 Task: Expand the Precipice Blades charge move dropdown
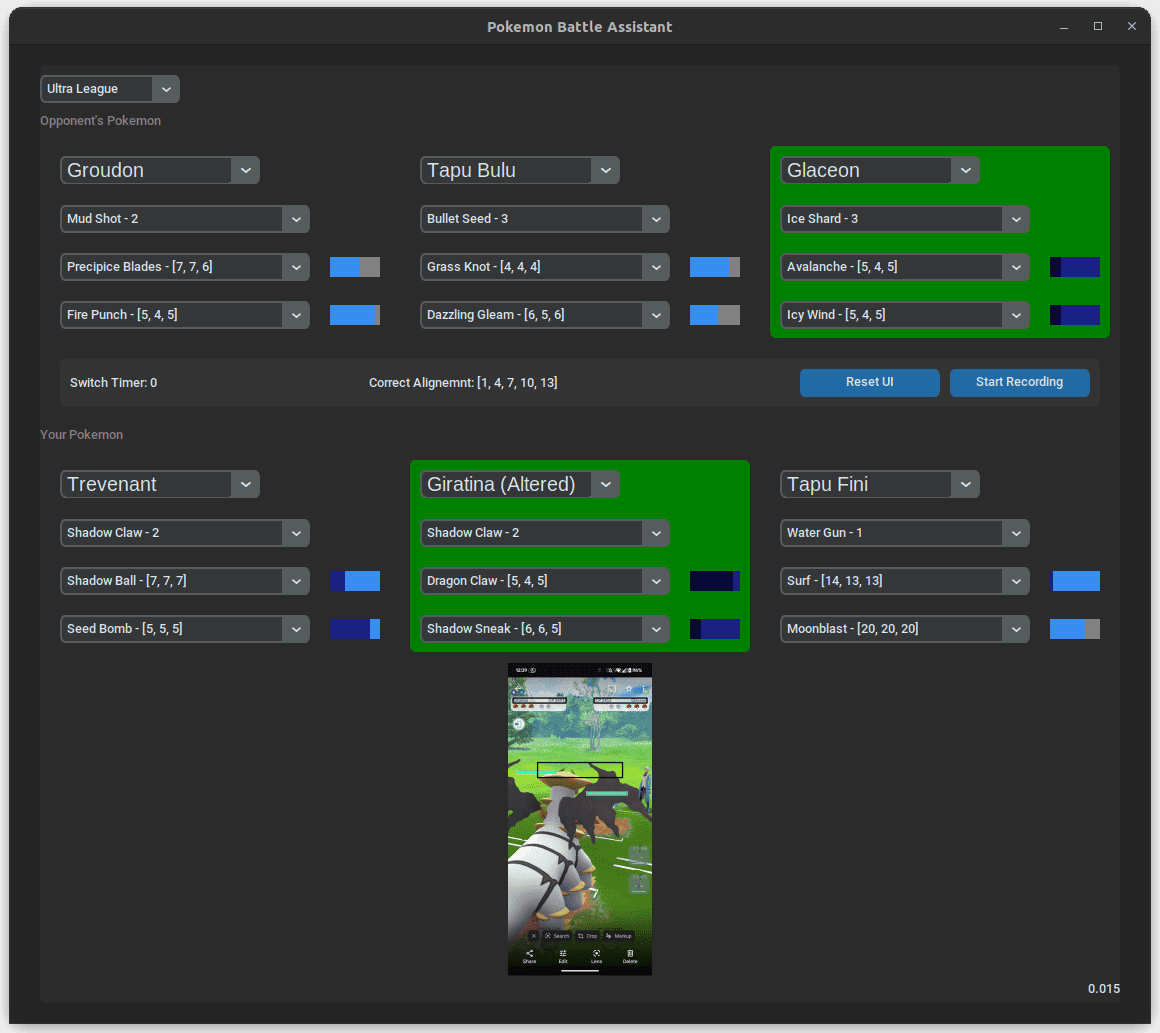(185, 267)
